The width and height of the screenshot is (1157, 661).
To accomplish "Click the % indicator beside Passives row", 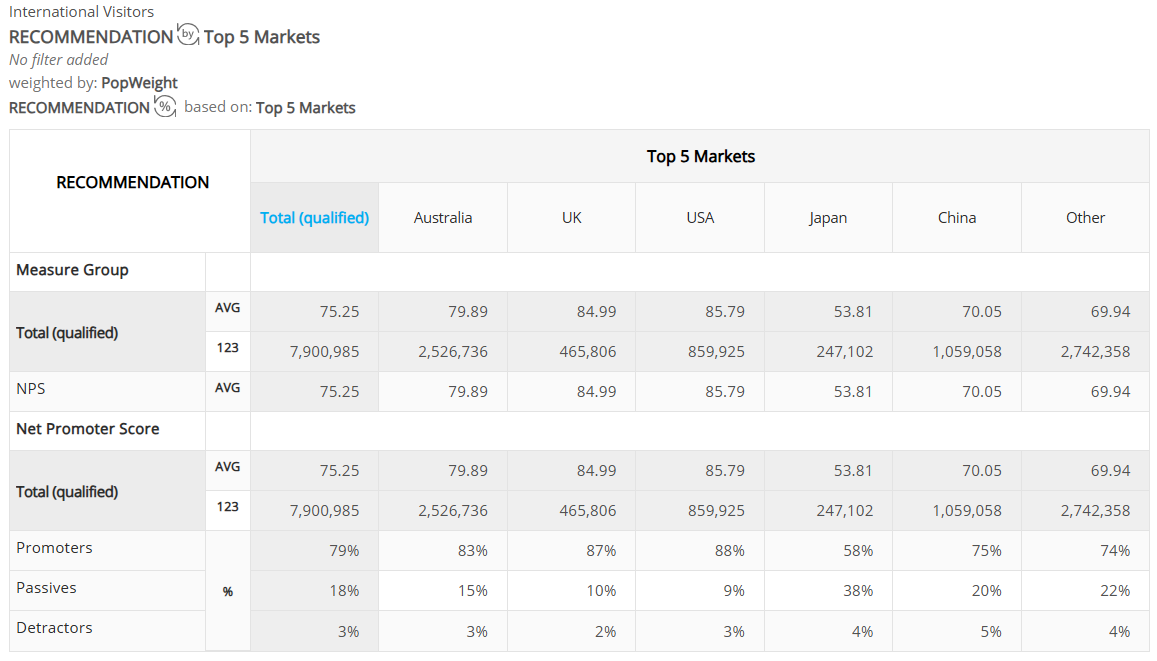I will [x=228, y=592].
